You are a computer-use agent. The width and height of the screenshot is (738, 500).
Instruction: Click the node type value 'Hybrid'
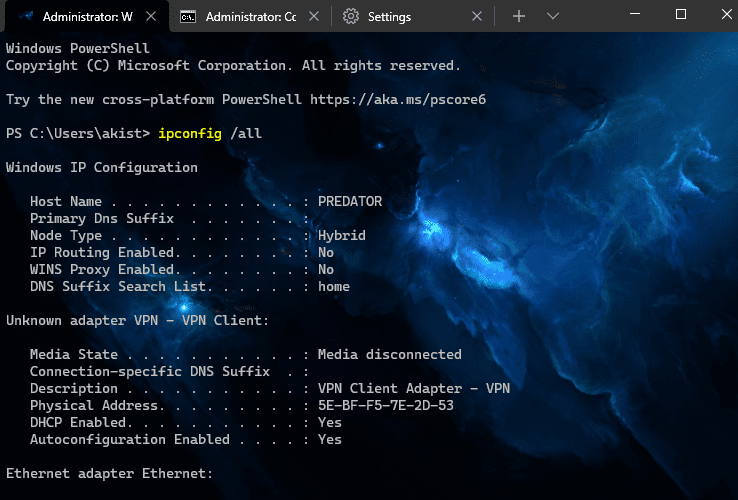(342, 235)
